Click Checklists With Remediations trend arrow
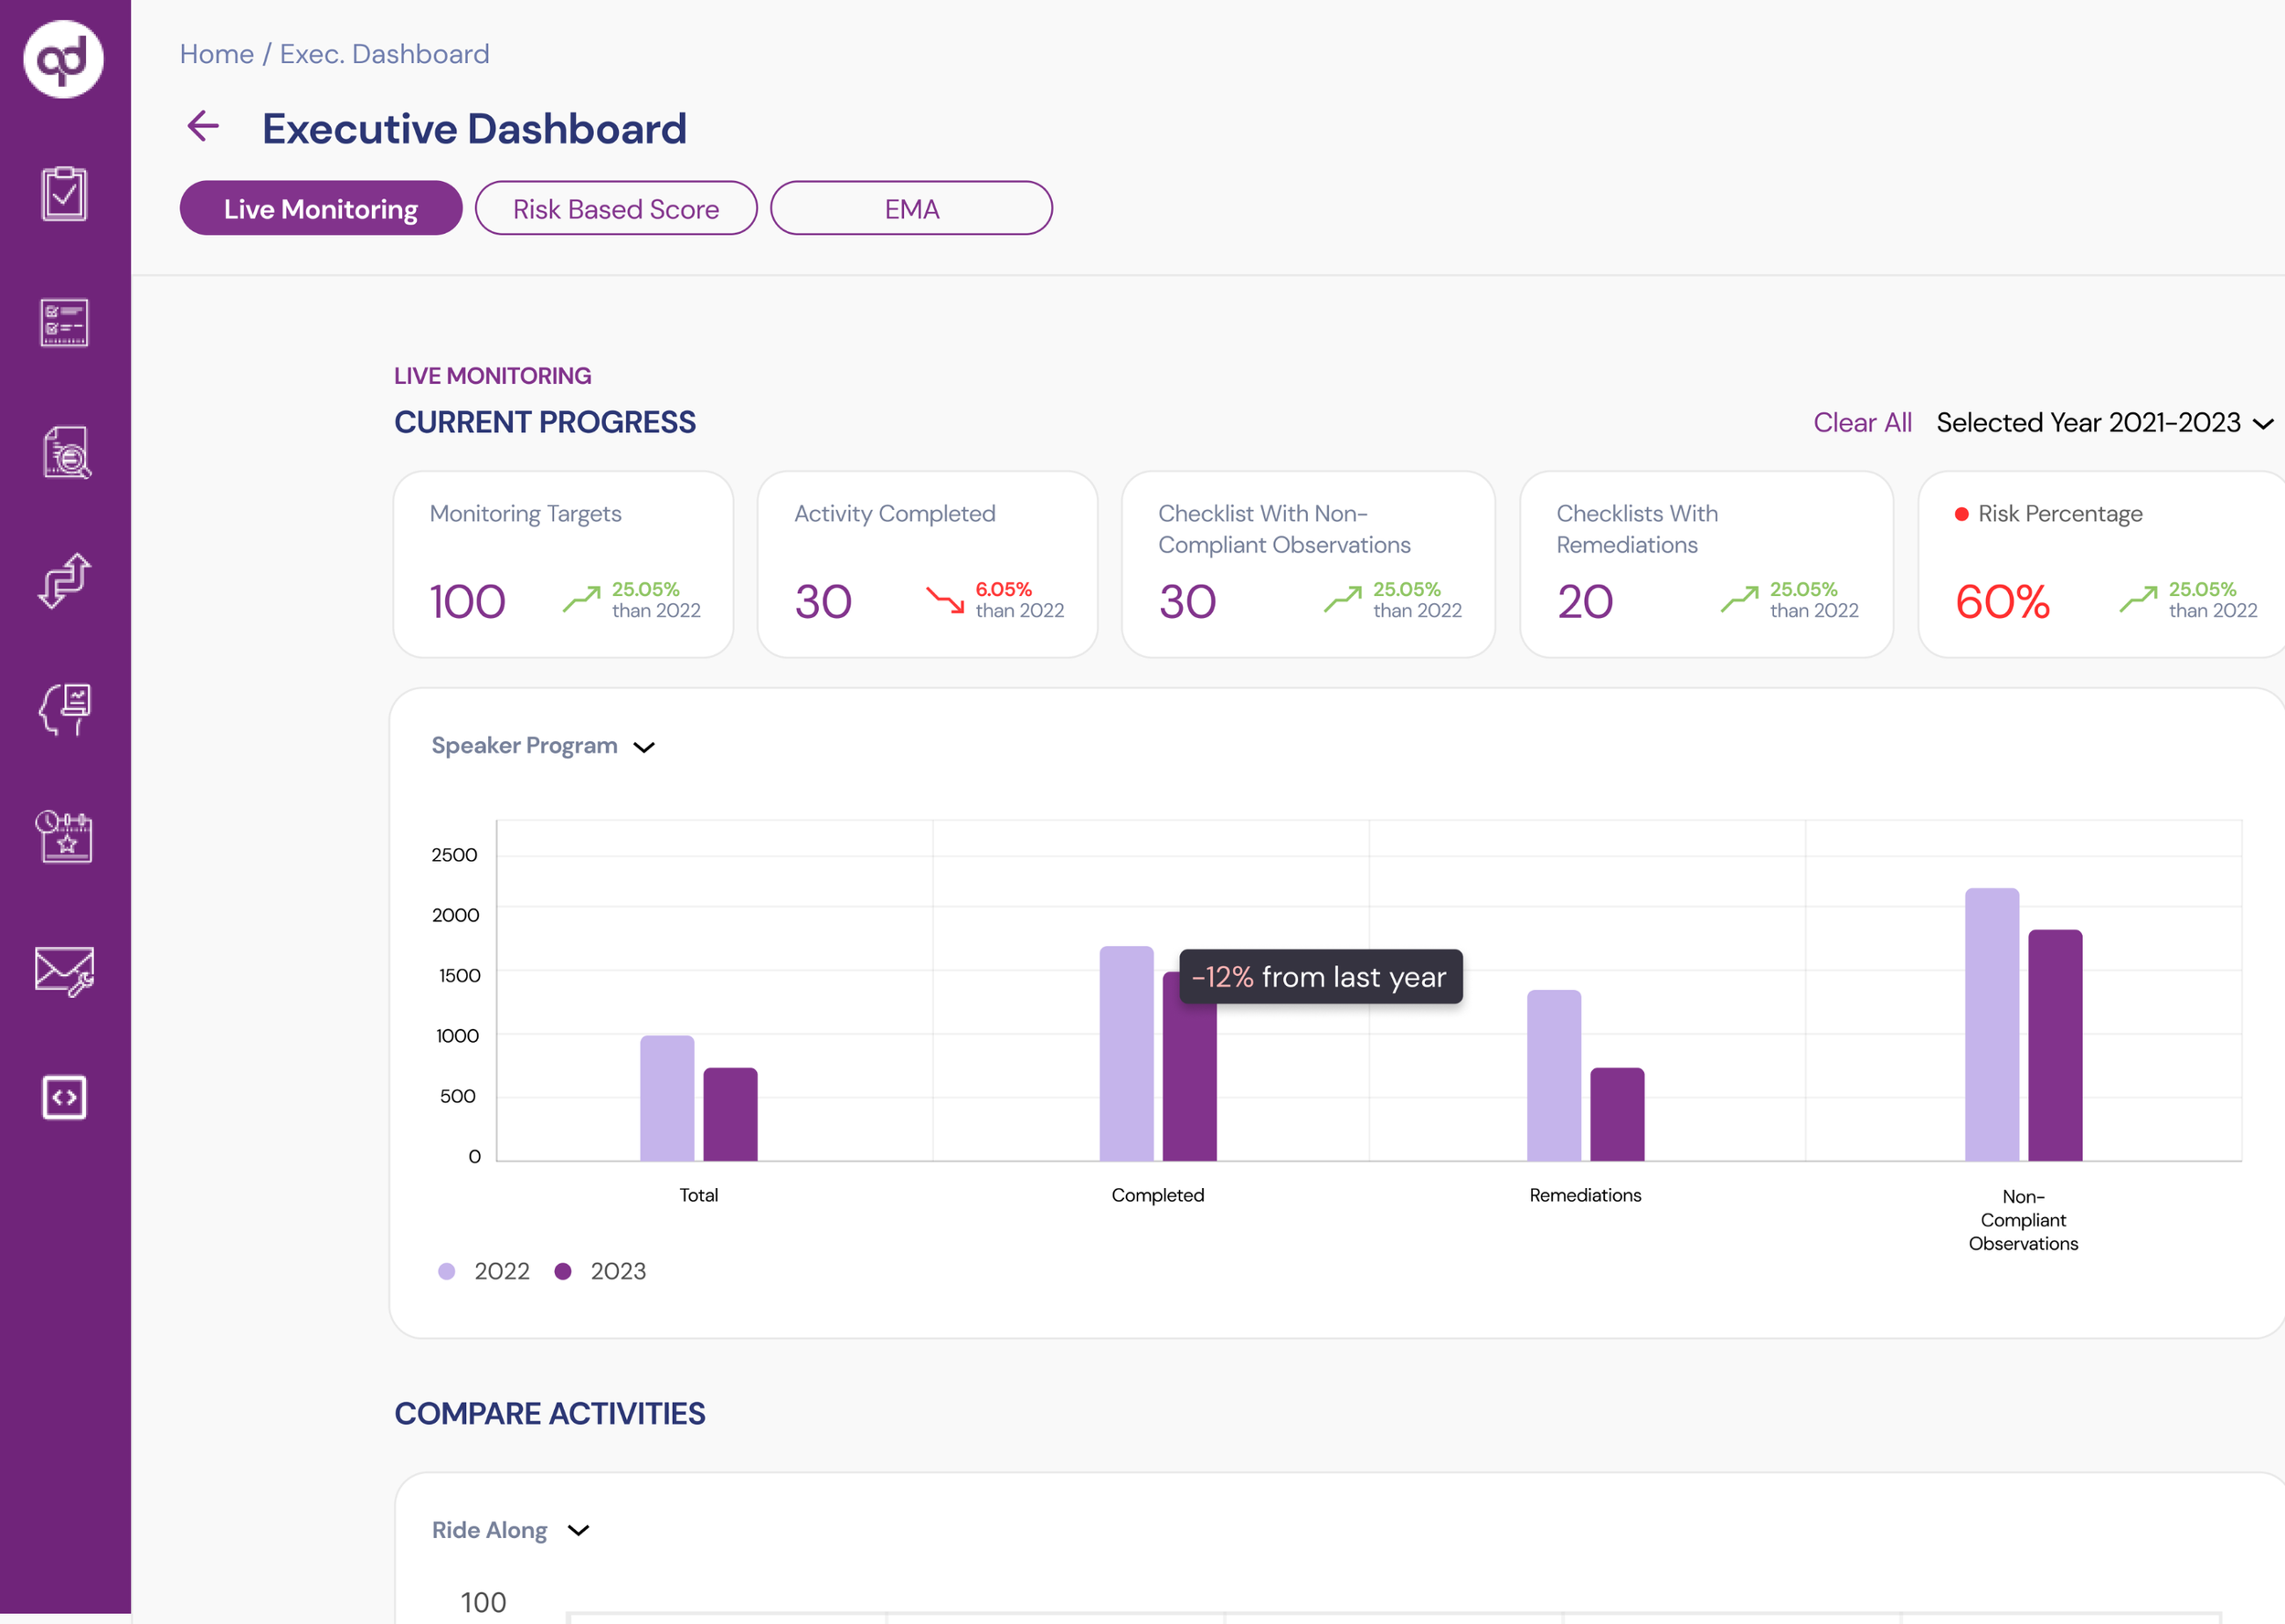Screen dimensions: 2285x1624 pos(1740,599)
